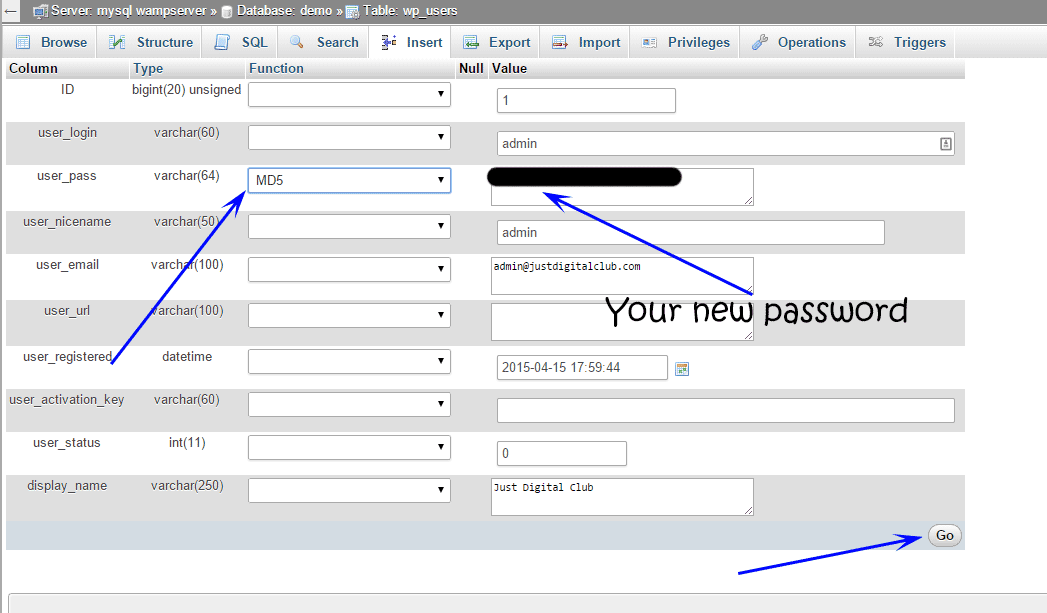The width and height of the screenshot is (1047, 613).
Task: Click the Triggers tab icon
Action: click(x=875, y=42)
